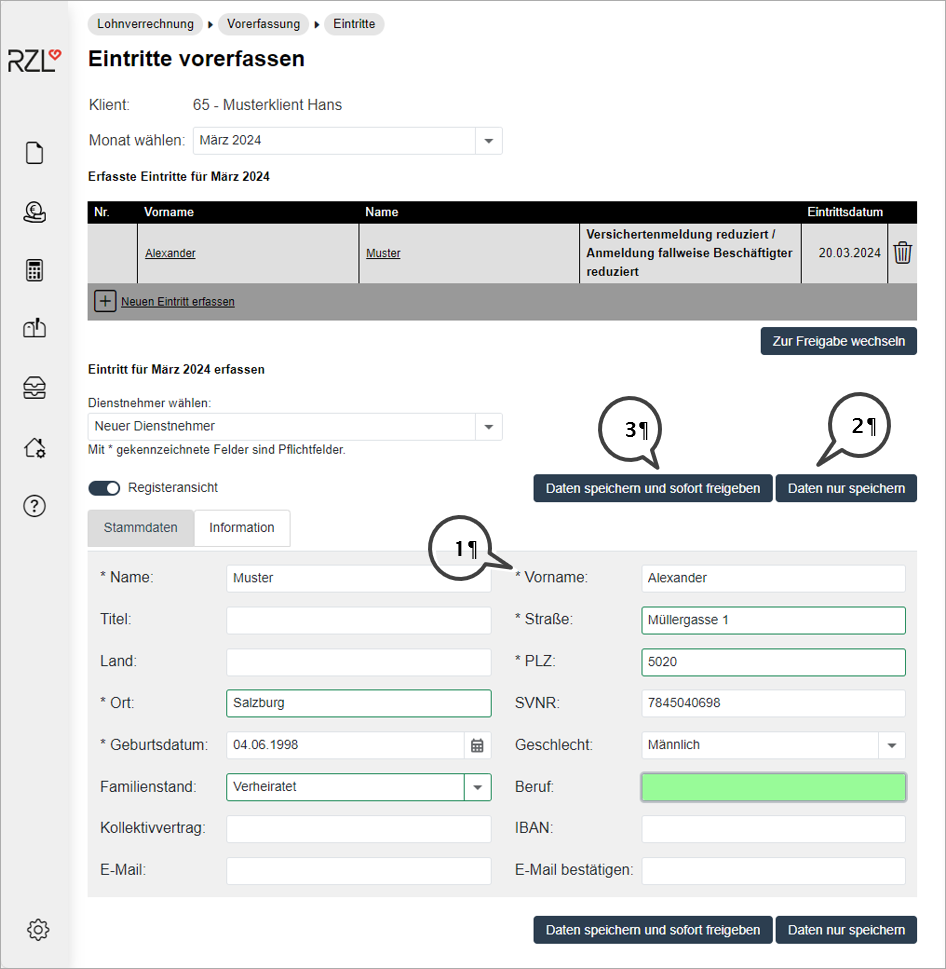Click the Neuen Eintritt erfassen link
The width and height of the screenshot is (946, 969).
tap(177, 301)
